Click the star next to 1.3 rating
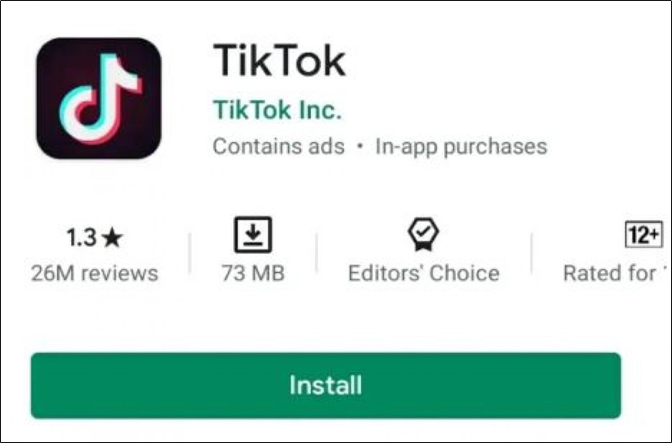Image resolution: width=672 pixels, height=443 pixels. (x=113, y=237)
